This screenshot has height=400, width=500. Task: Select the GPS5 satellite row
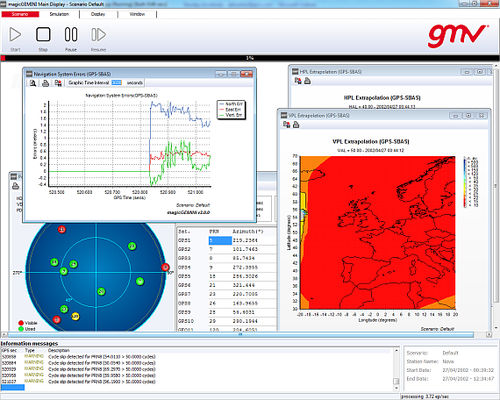pos(227,276)
